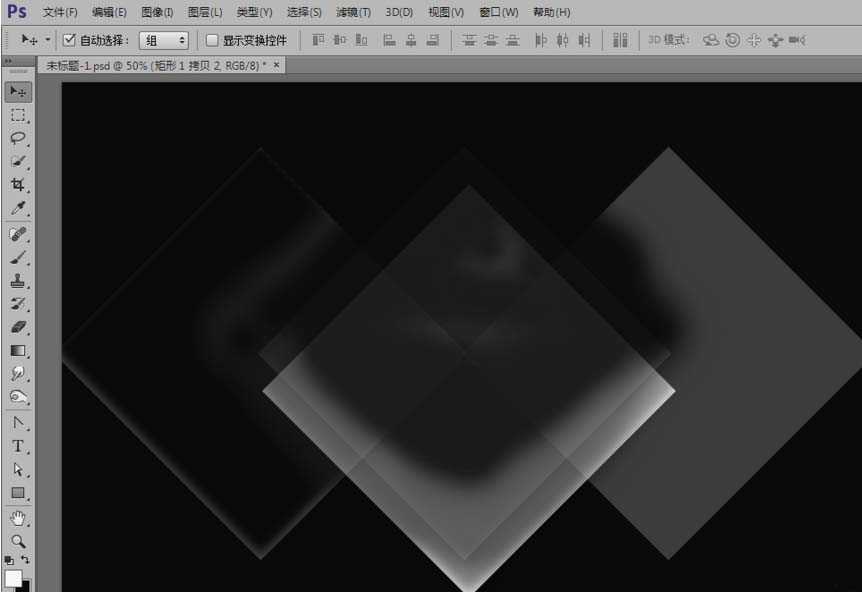The image size is (862, 592).
Task: Click Align Right Edges icon
Action: click(x=433, y=40)
